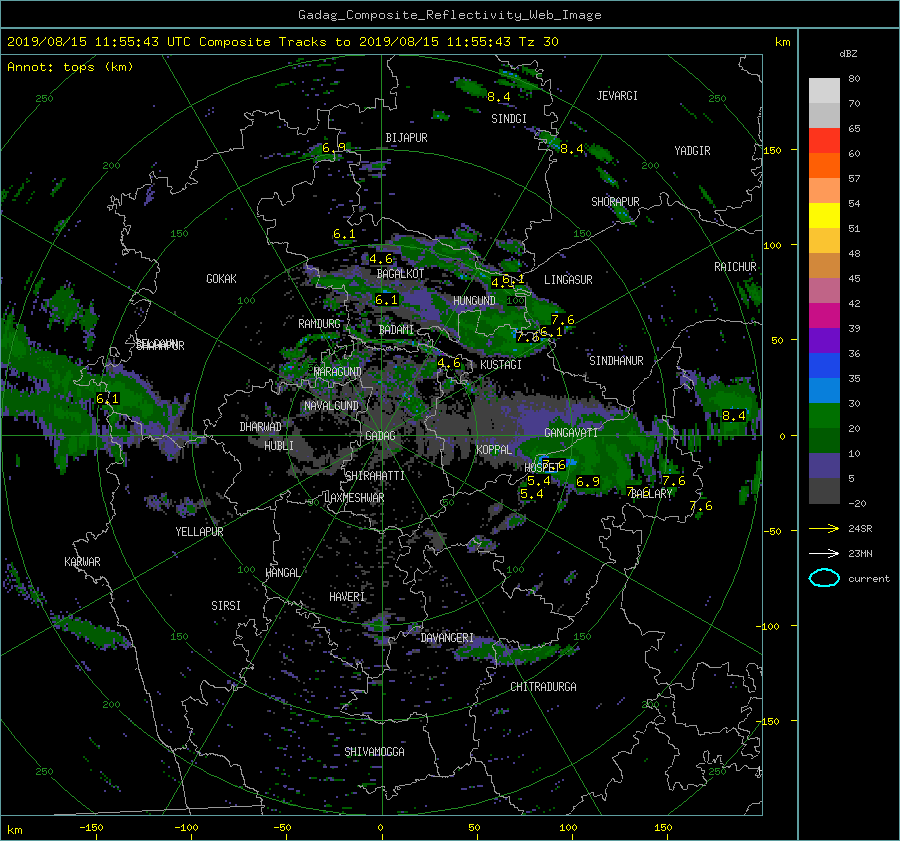The height and width of the screenshot is (841, 900).
Task: Click the 23MN legend text
Action: tap(860, 554)
